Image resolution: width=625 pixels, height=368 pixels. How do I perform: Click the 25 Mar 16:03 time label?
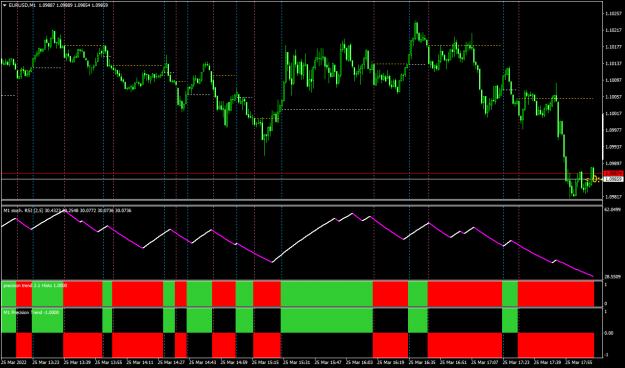pyautogui.click(x=360, y=363)
